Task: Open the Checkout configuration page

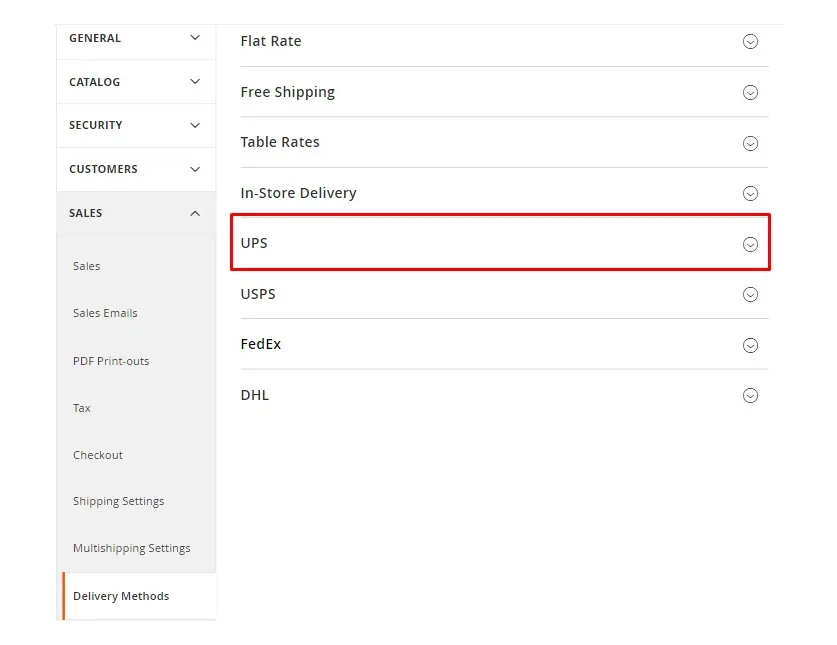Action: 97,455
